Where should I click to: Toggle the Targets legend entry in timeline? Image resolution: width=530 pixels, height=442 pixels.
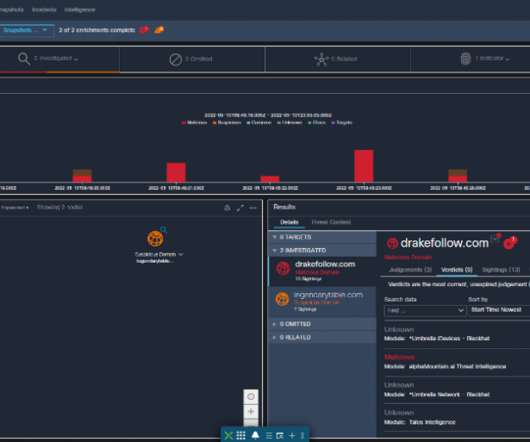pyautogui.click(x=342, y=123)
